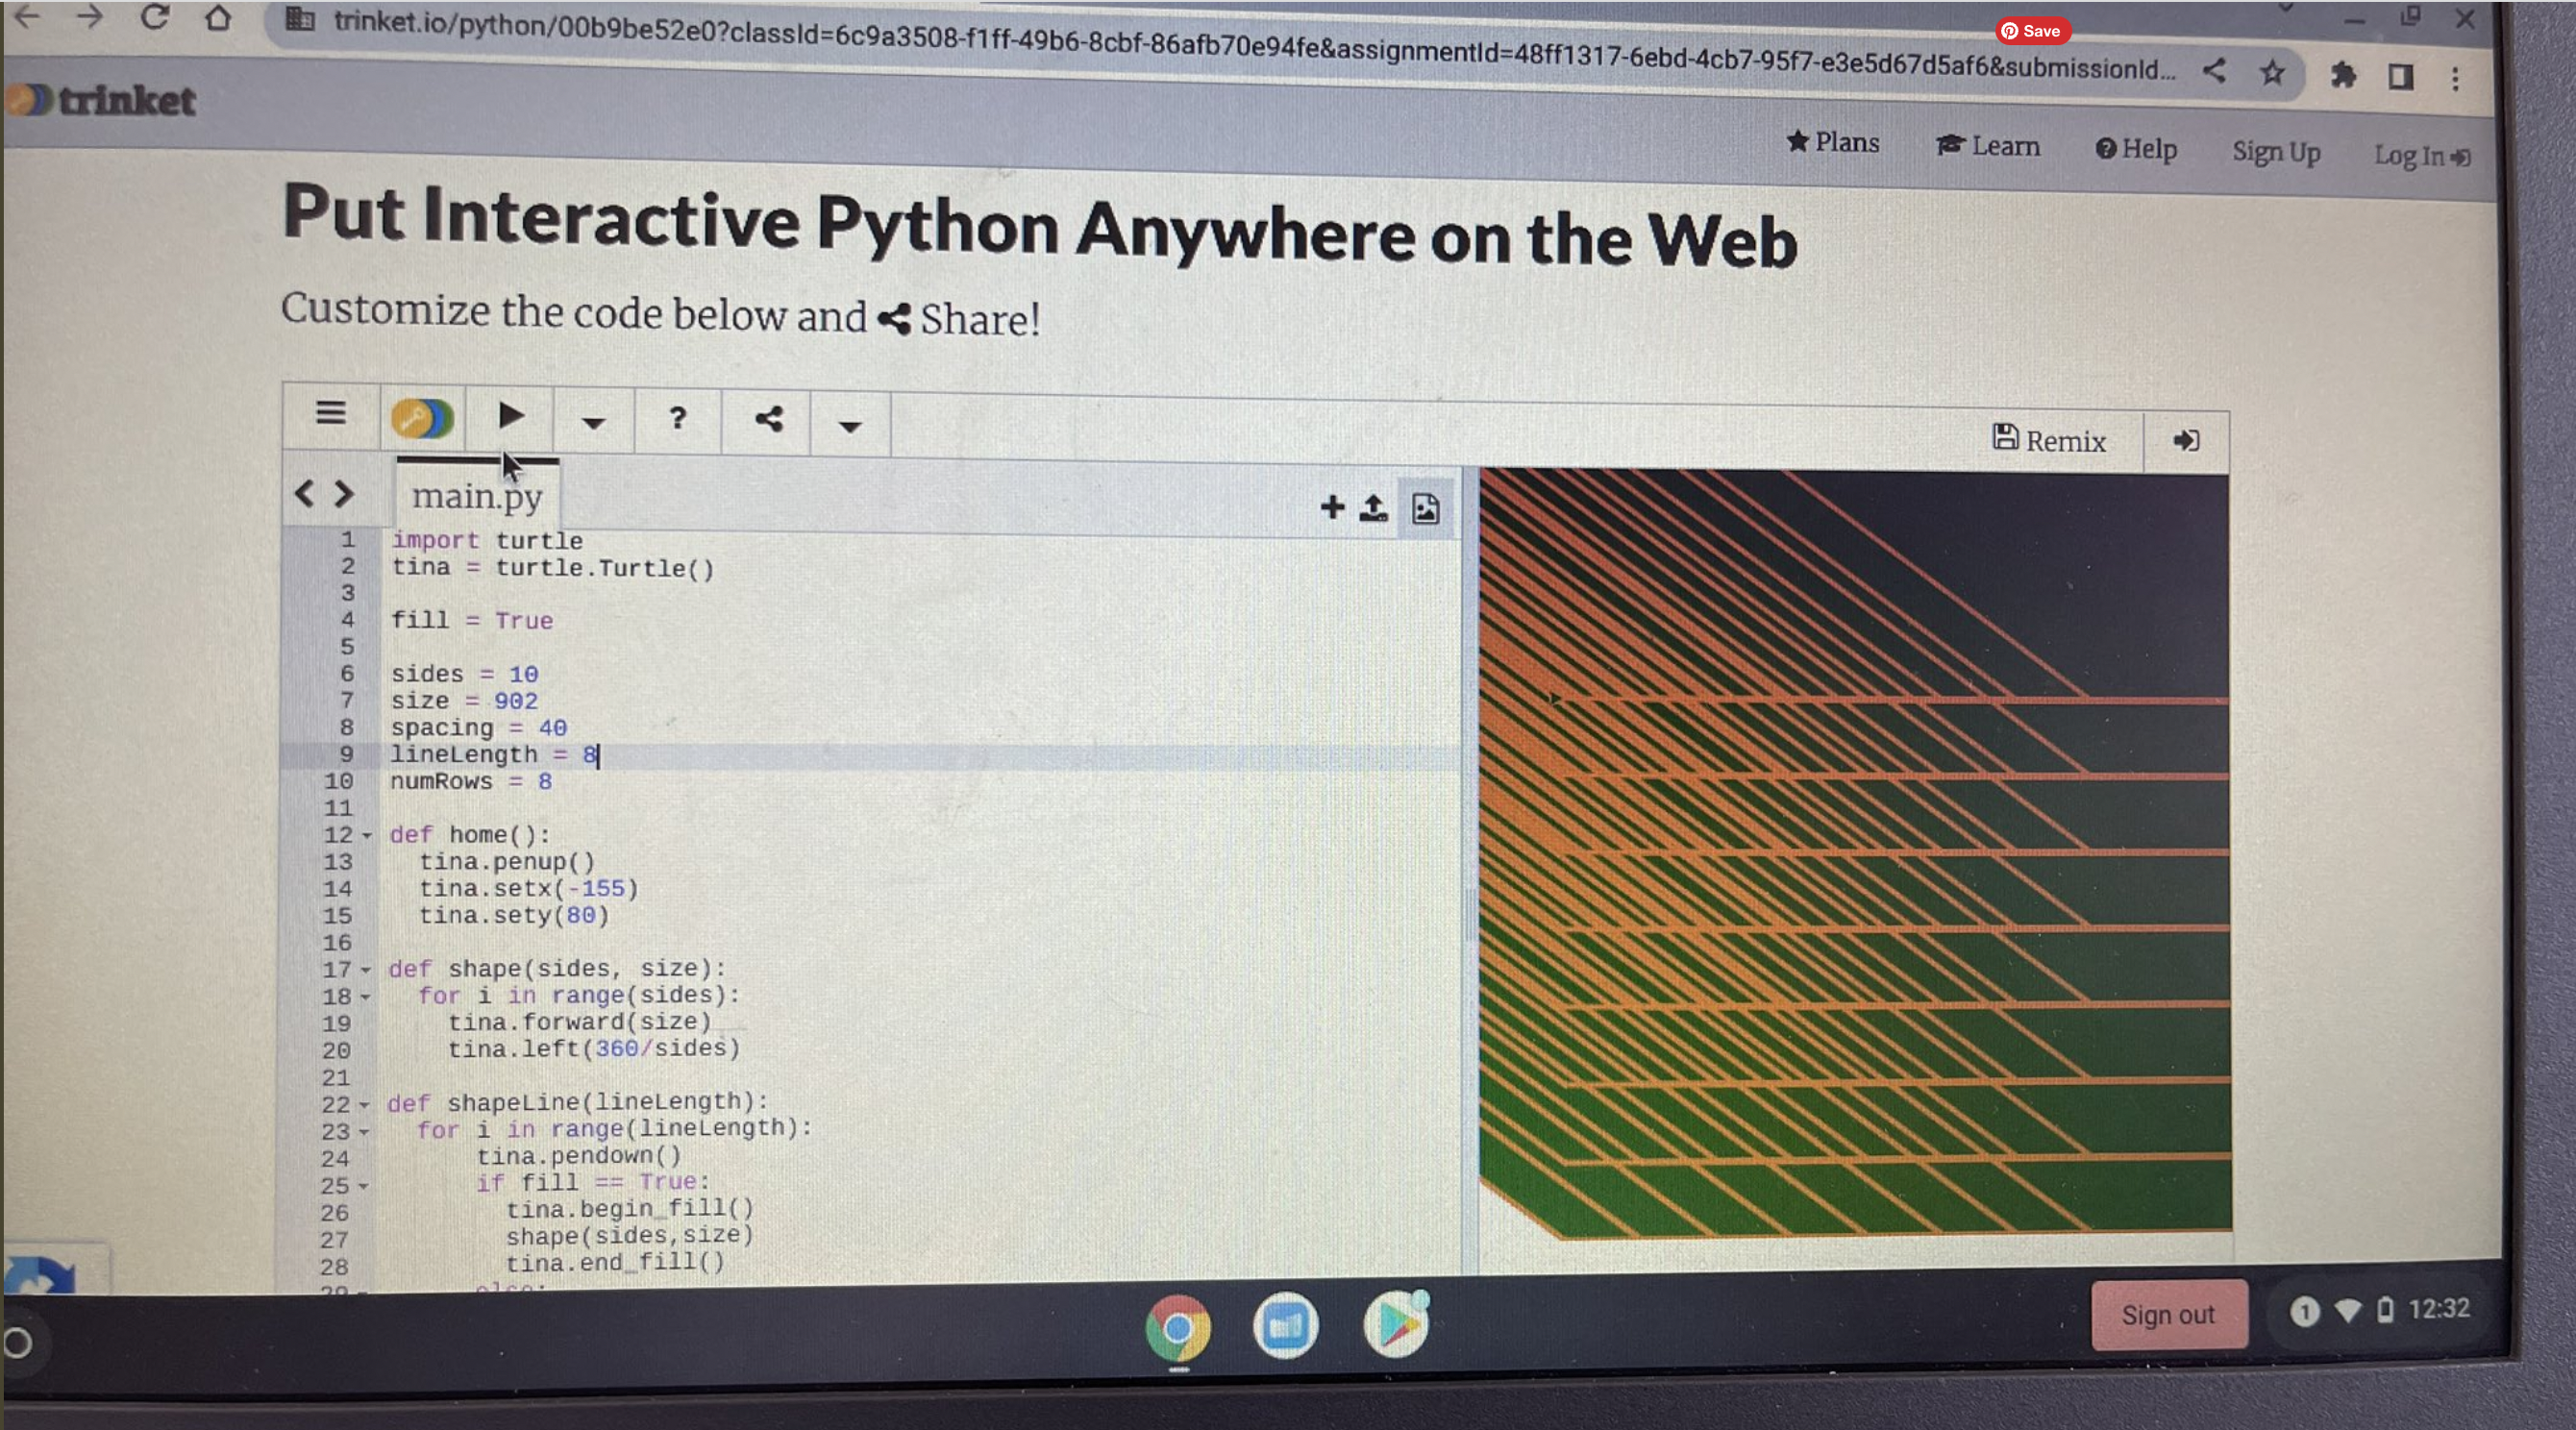Viewport: 2576px width, 1430px height.
Task: Click code line 6 'sides = 10'
Action: pos(464,674)
